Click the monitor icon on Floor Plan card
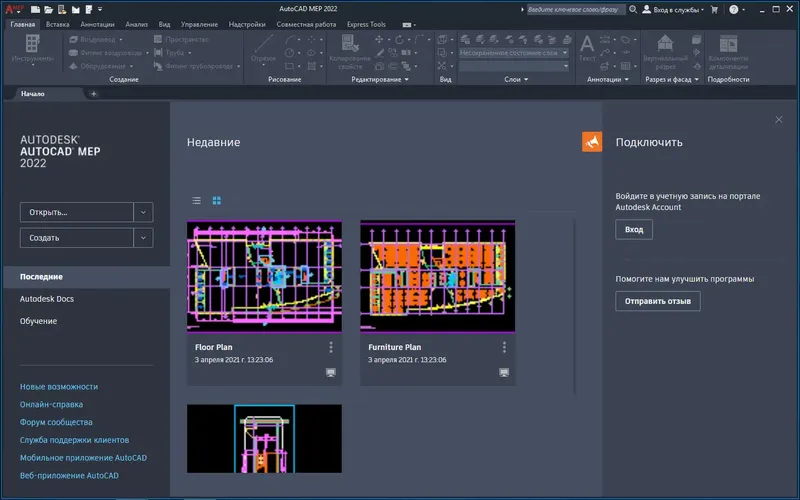 coord(331,373)
